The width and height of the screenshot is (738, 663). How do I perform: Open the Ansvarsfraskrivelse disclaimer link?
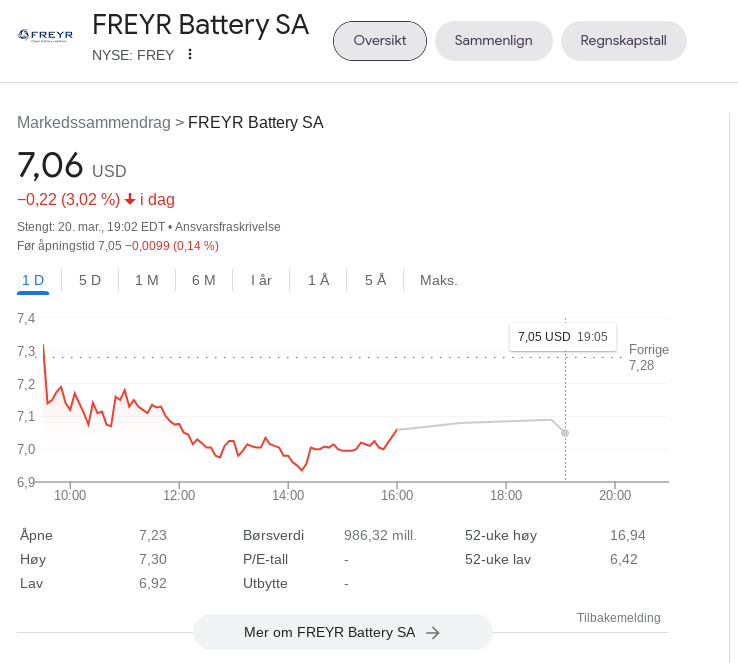[228, 227]
